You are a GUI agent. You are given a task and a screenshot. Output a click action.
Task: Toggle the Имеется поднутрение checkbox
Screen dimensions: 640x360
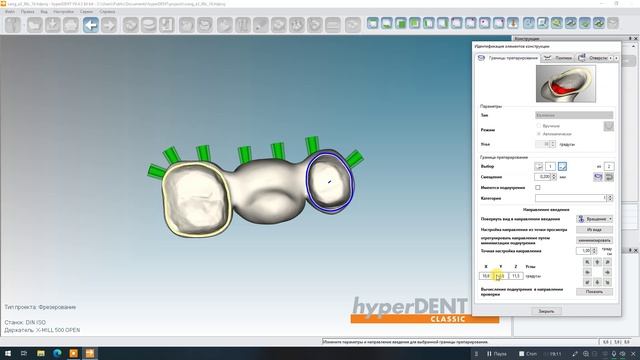538,187
